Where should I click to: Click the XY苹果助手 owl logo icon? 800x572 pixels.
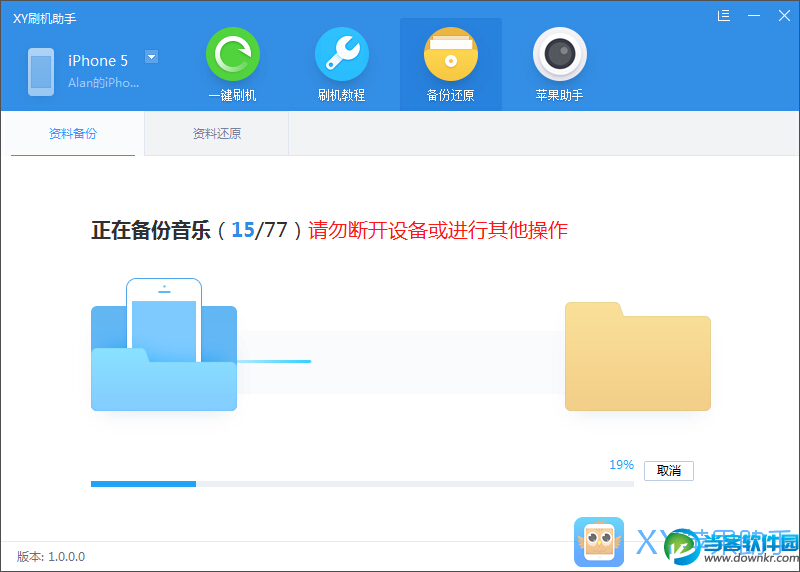[x=599, y=542]
